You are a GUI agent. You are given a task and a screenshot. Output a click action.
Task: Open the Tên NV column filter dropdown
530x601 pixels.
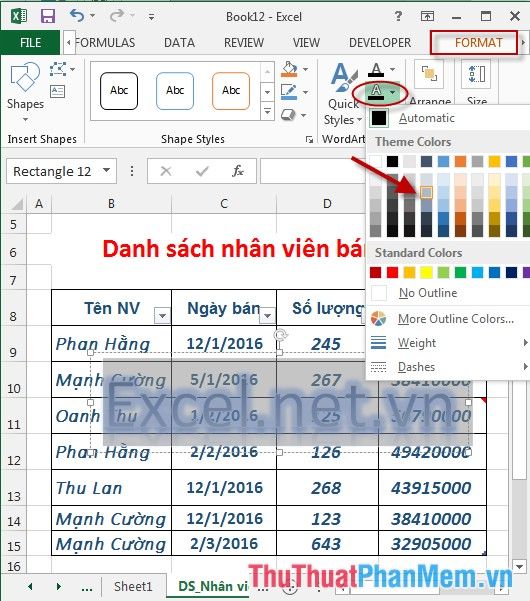162,316
